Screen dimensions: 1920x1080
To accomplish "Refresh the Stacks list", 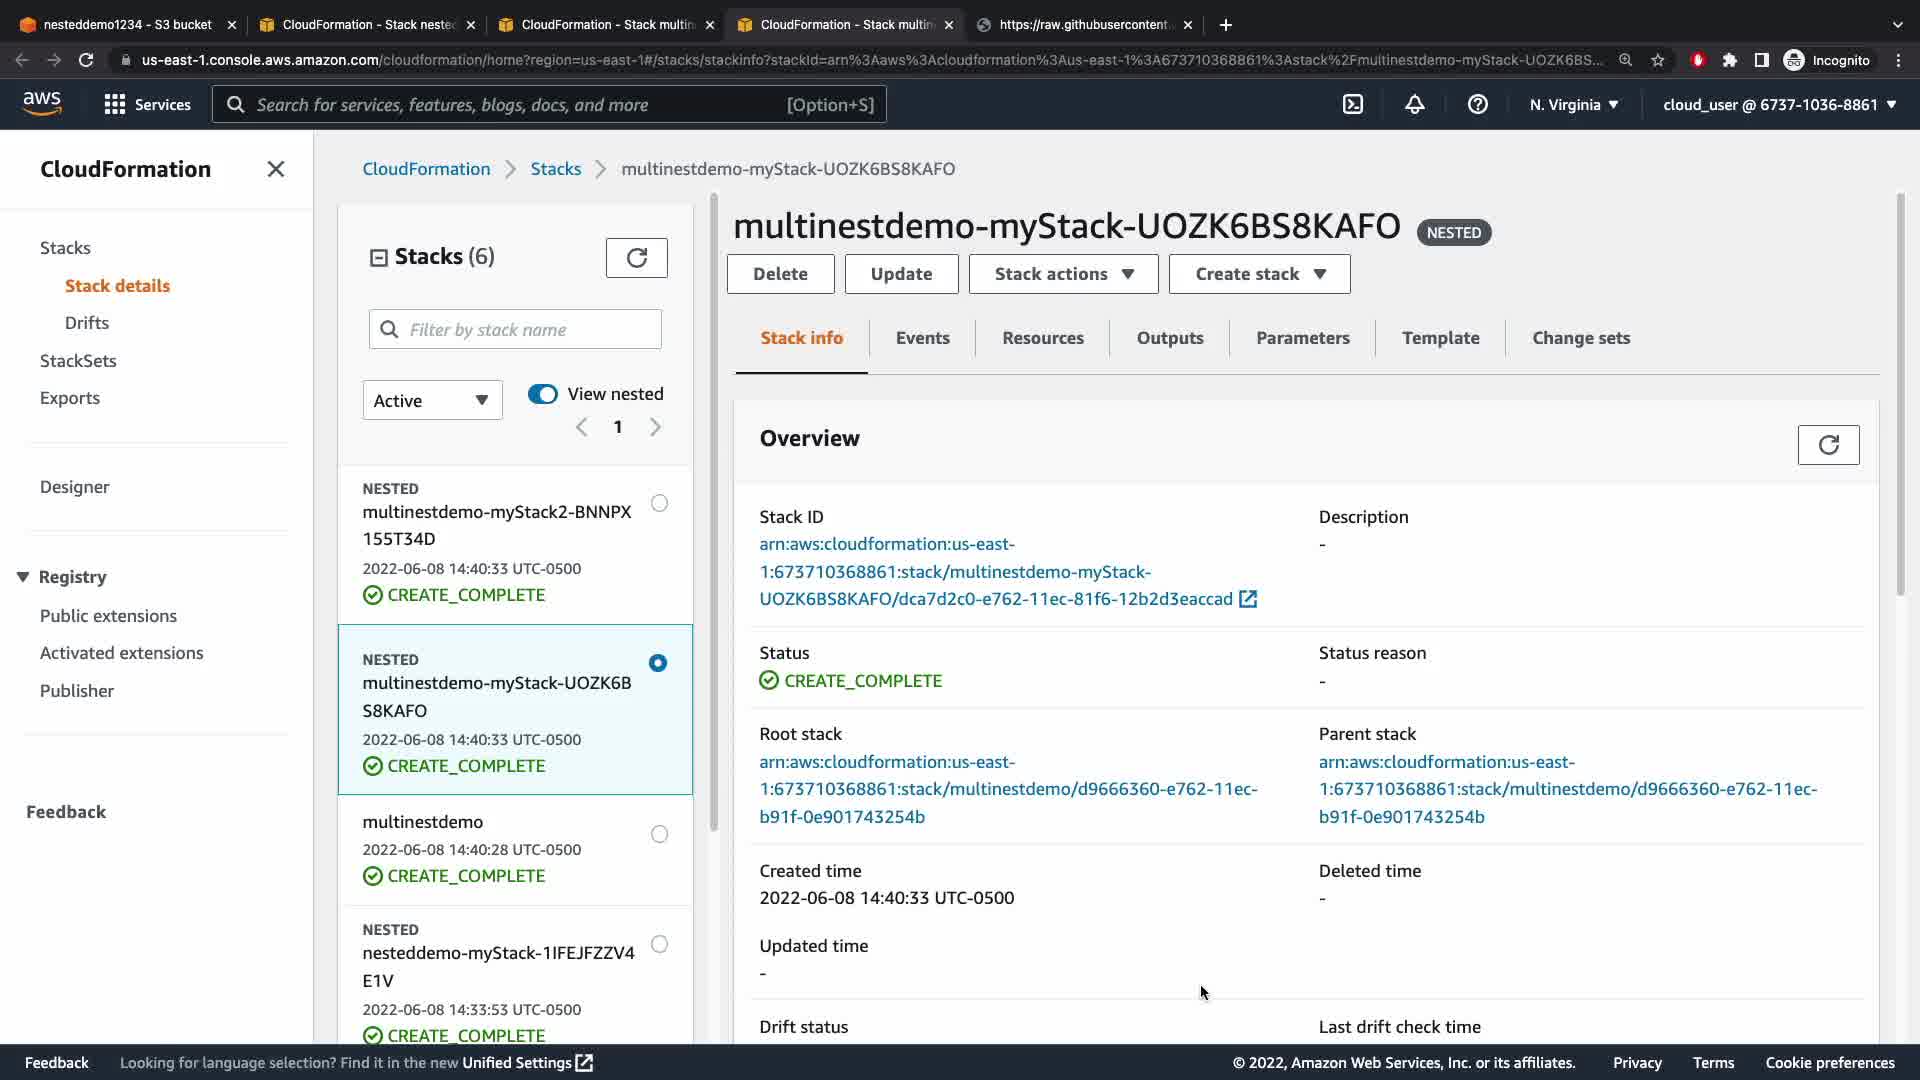I will point(636,258).
